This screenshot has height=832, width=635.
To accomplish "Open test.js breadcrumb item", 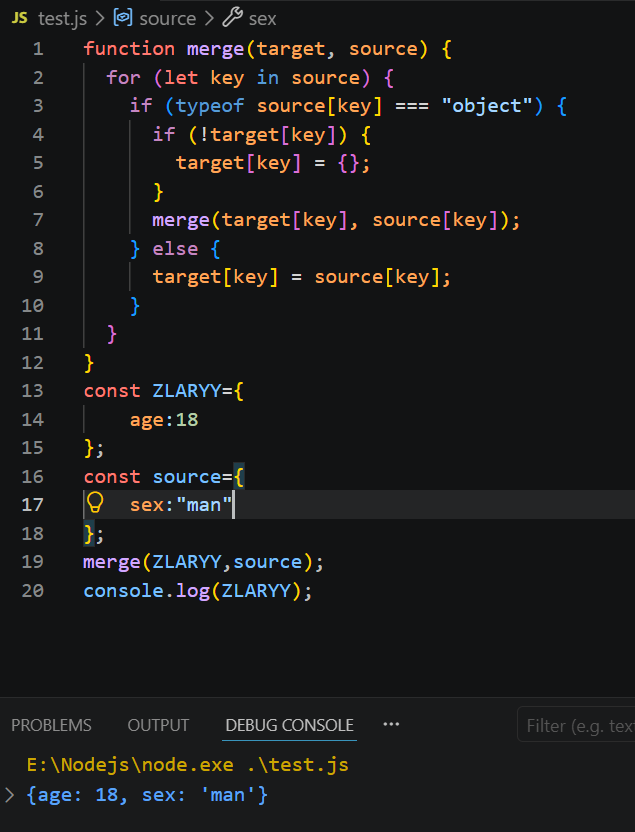I will [62, 19].
